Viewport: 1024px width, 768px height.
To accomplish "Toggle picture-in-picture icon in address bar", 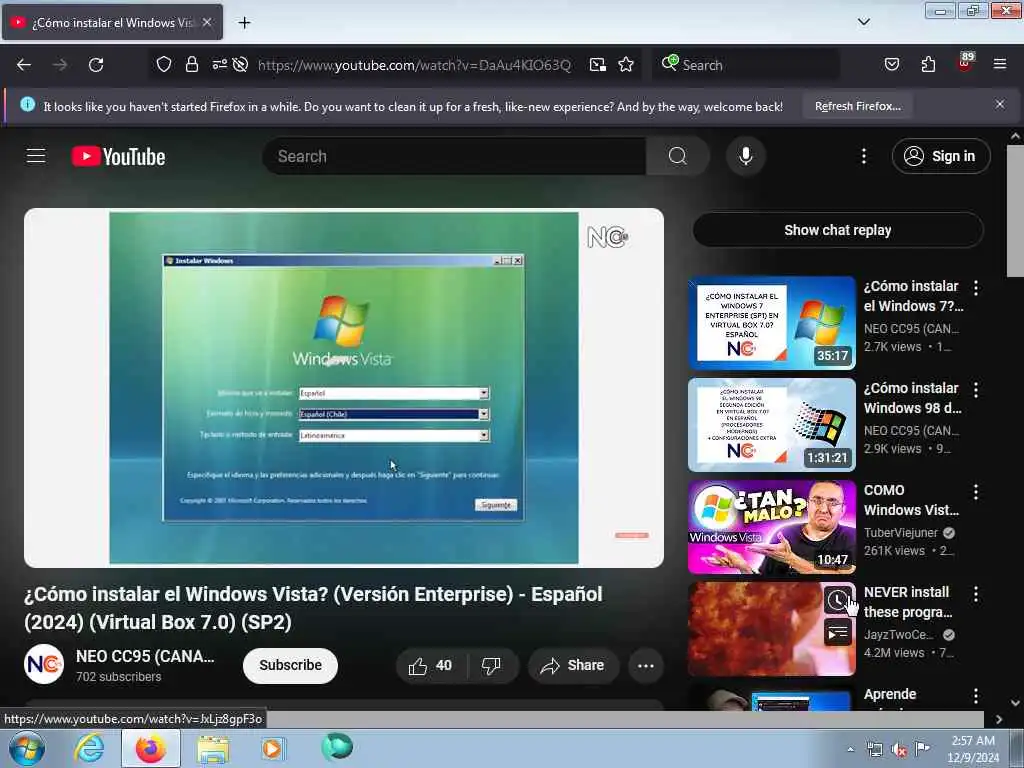I will point(598,65).
